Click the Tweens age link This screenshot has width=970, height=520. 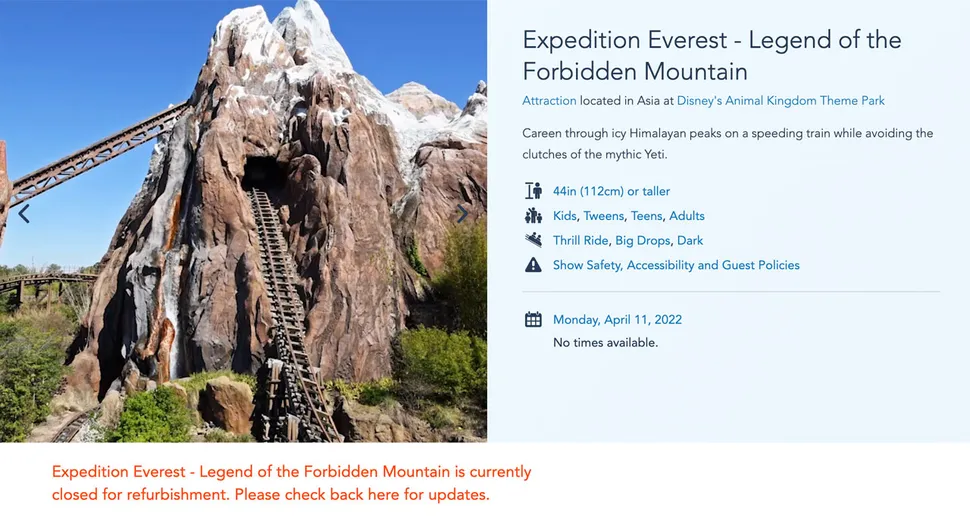603,216
